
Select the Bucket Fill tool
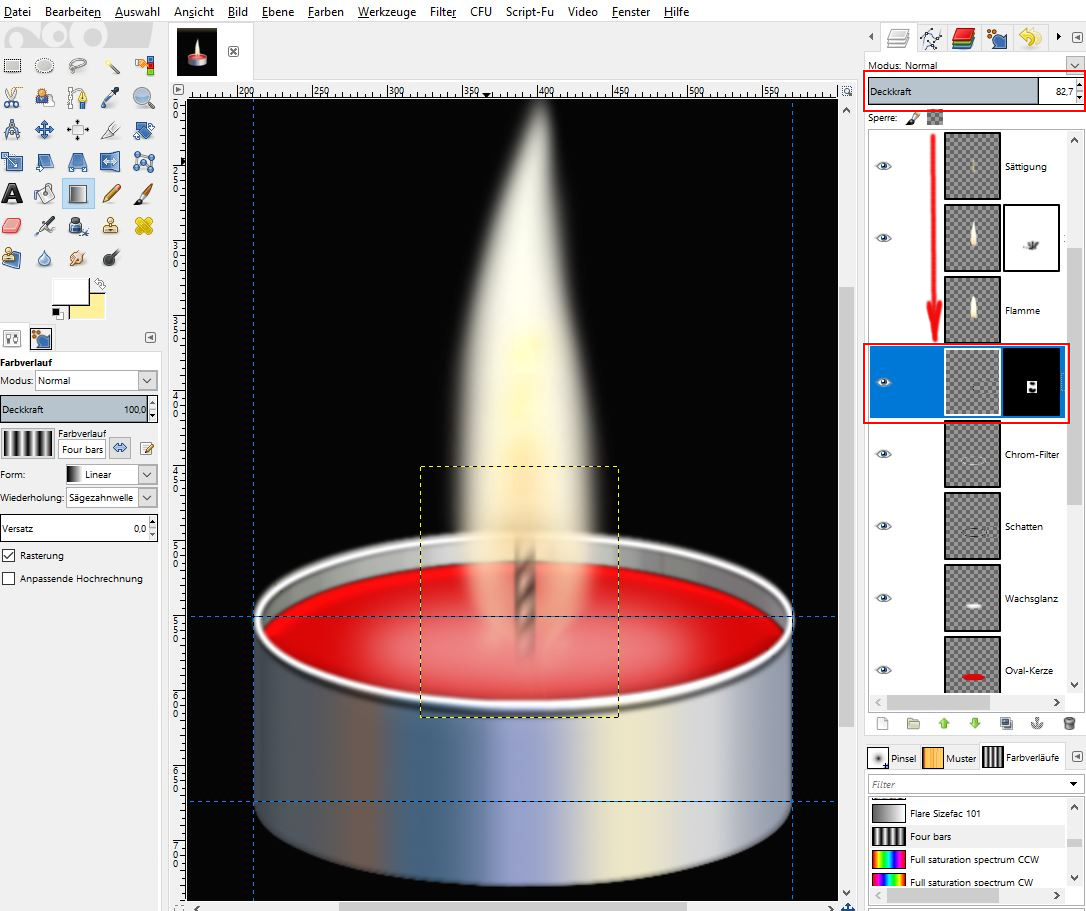45,194
